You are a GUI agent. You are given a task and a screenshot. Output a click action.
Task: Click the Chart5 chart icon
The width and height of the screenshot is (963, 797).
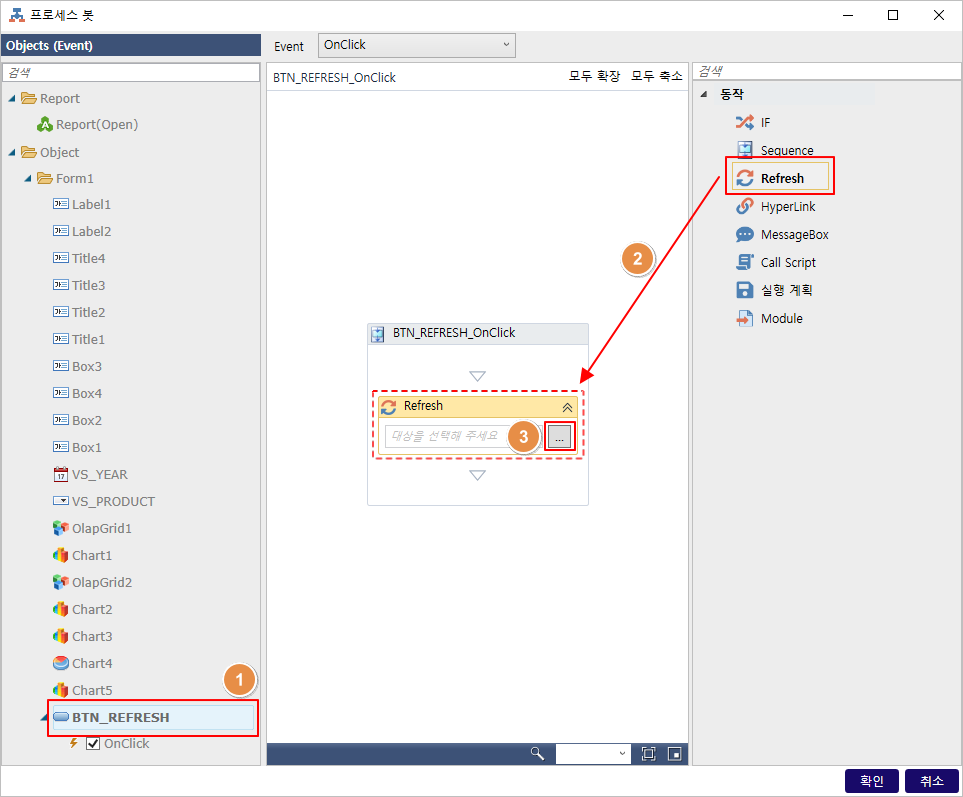61,690
